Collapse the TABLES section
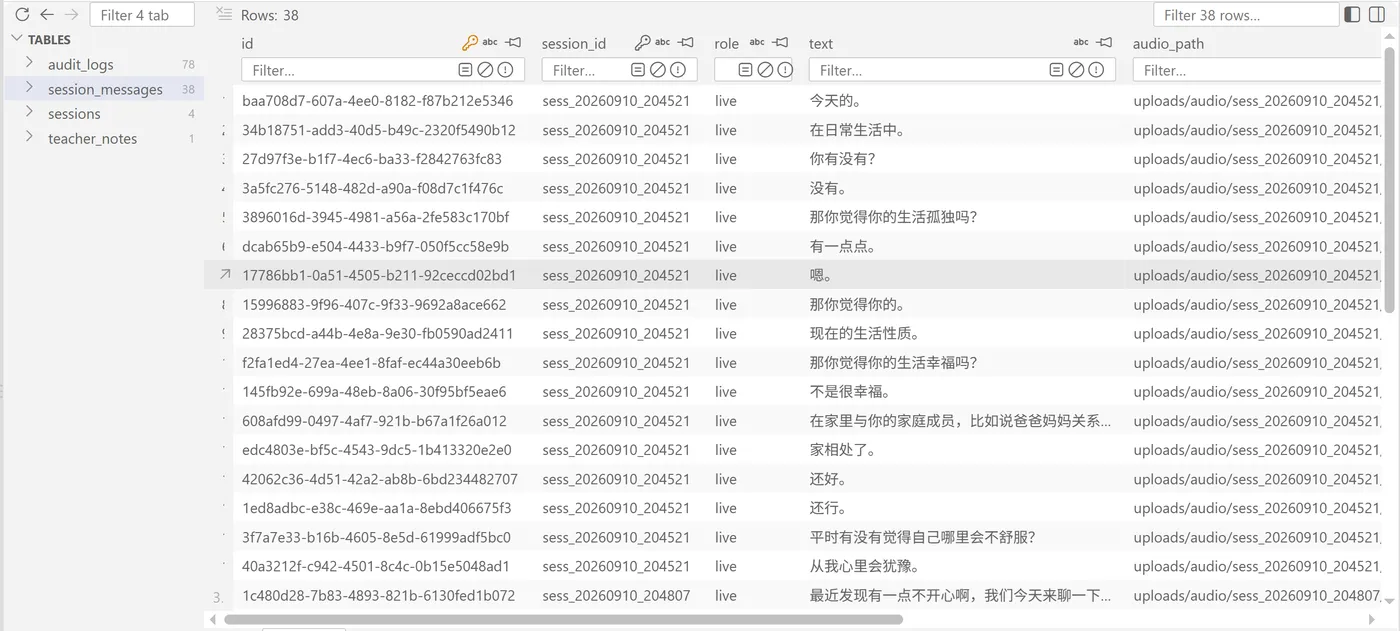This screenshot has height=631, width=1400. [17, 40]
